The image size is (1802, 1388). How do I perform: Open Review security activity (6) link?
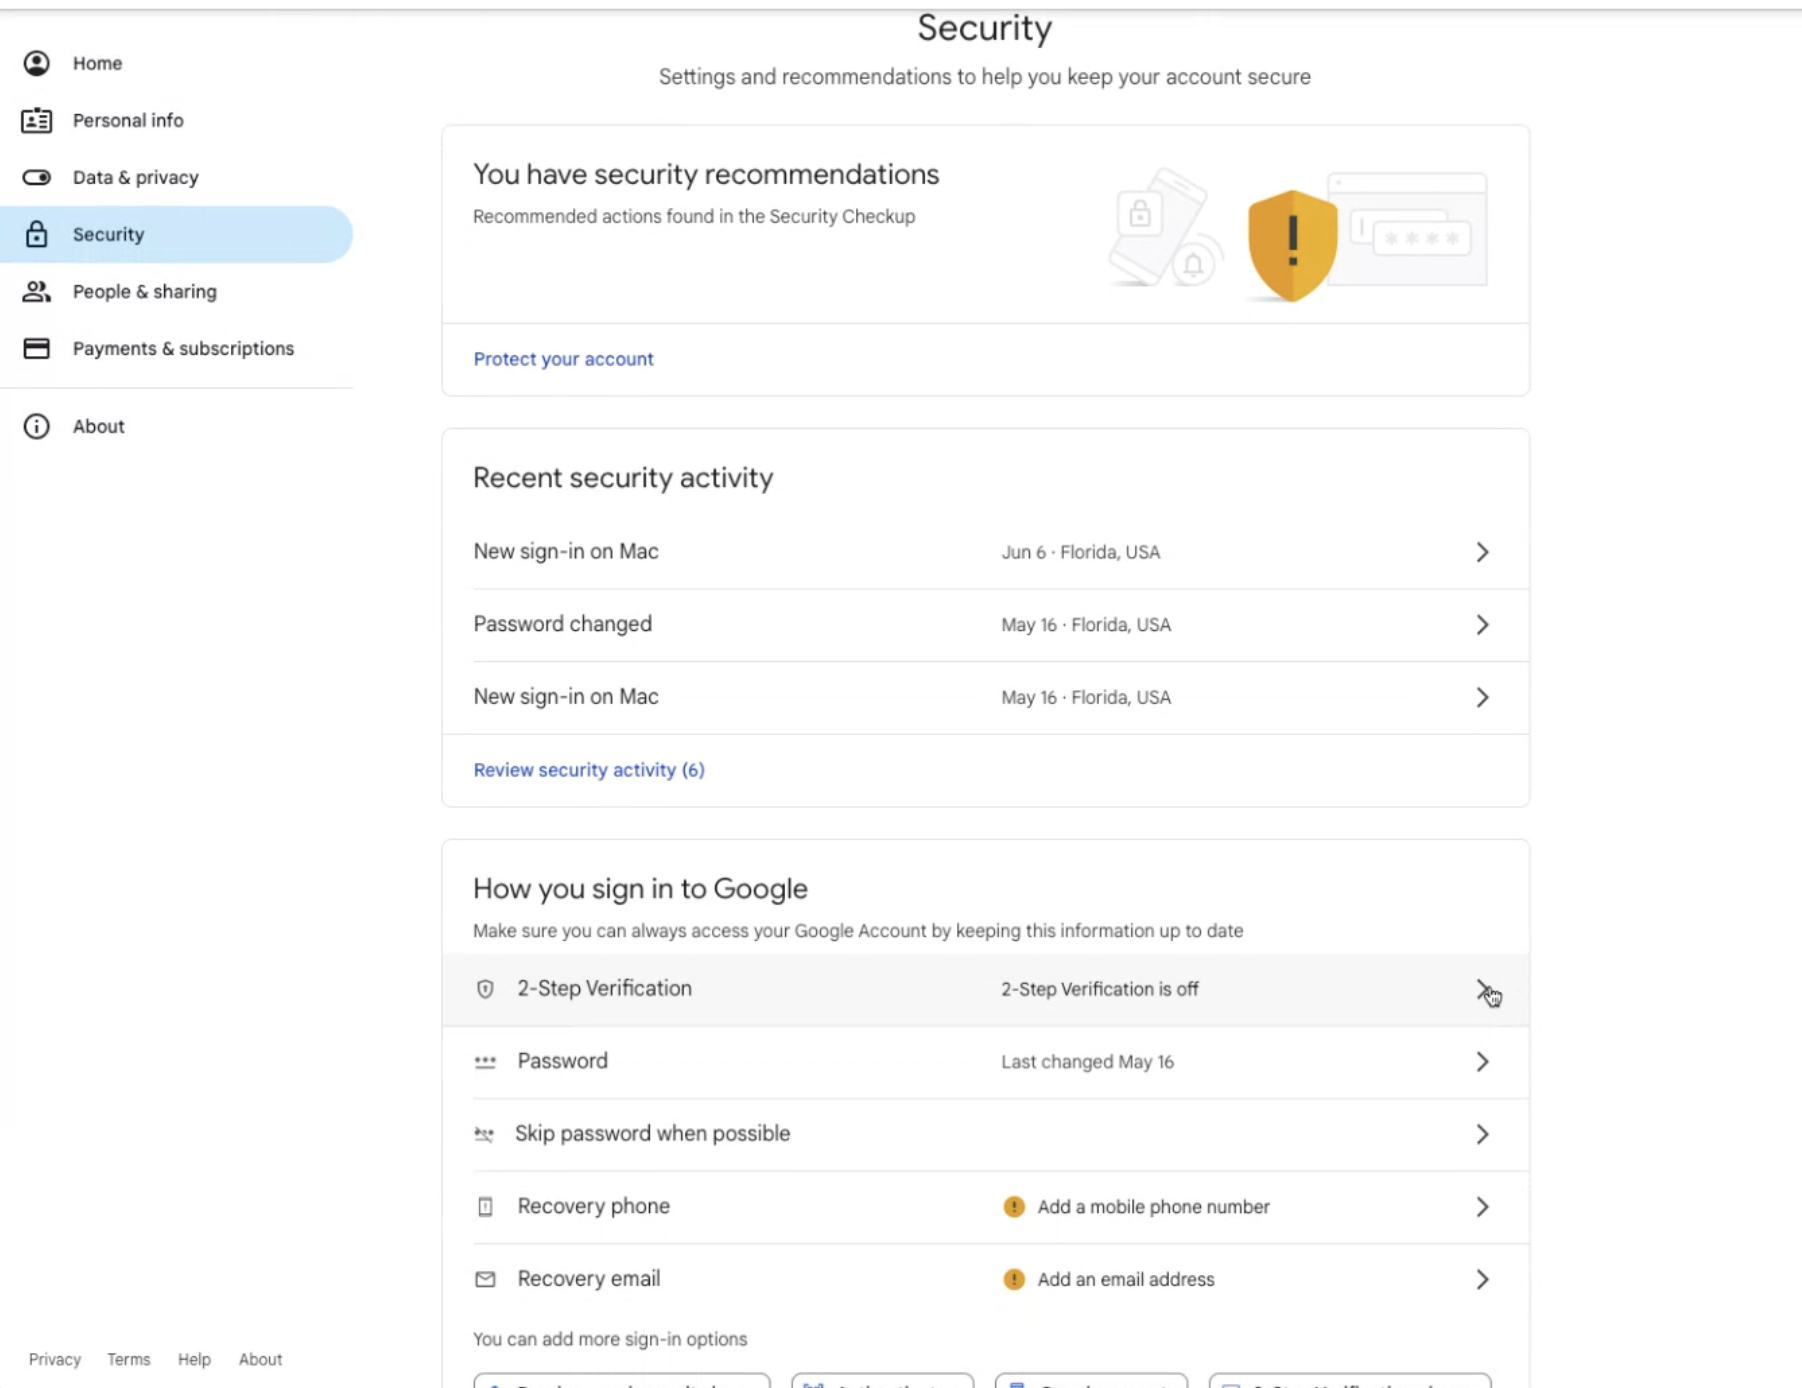(588, 770)
